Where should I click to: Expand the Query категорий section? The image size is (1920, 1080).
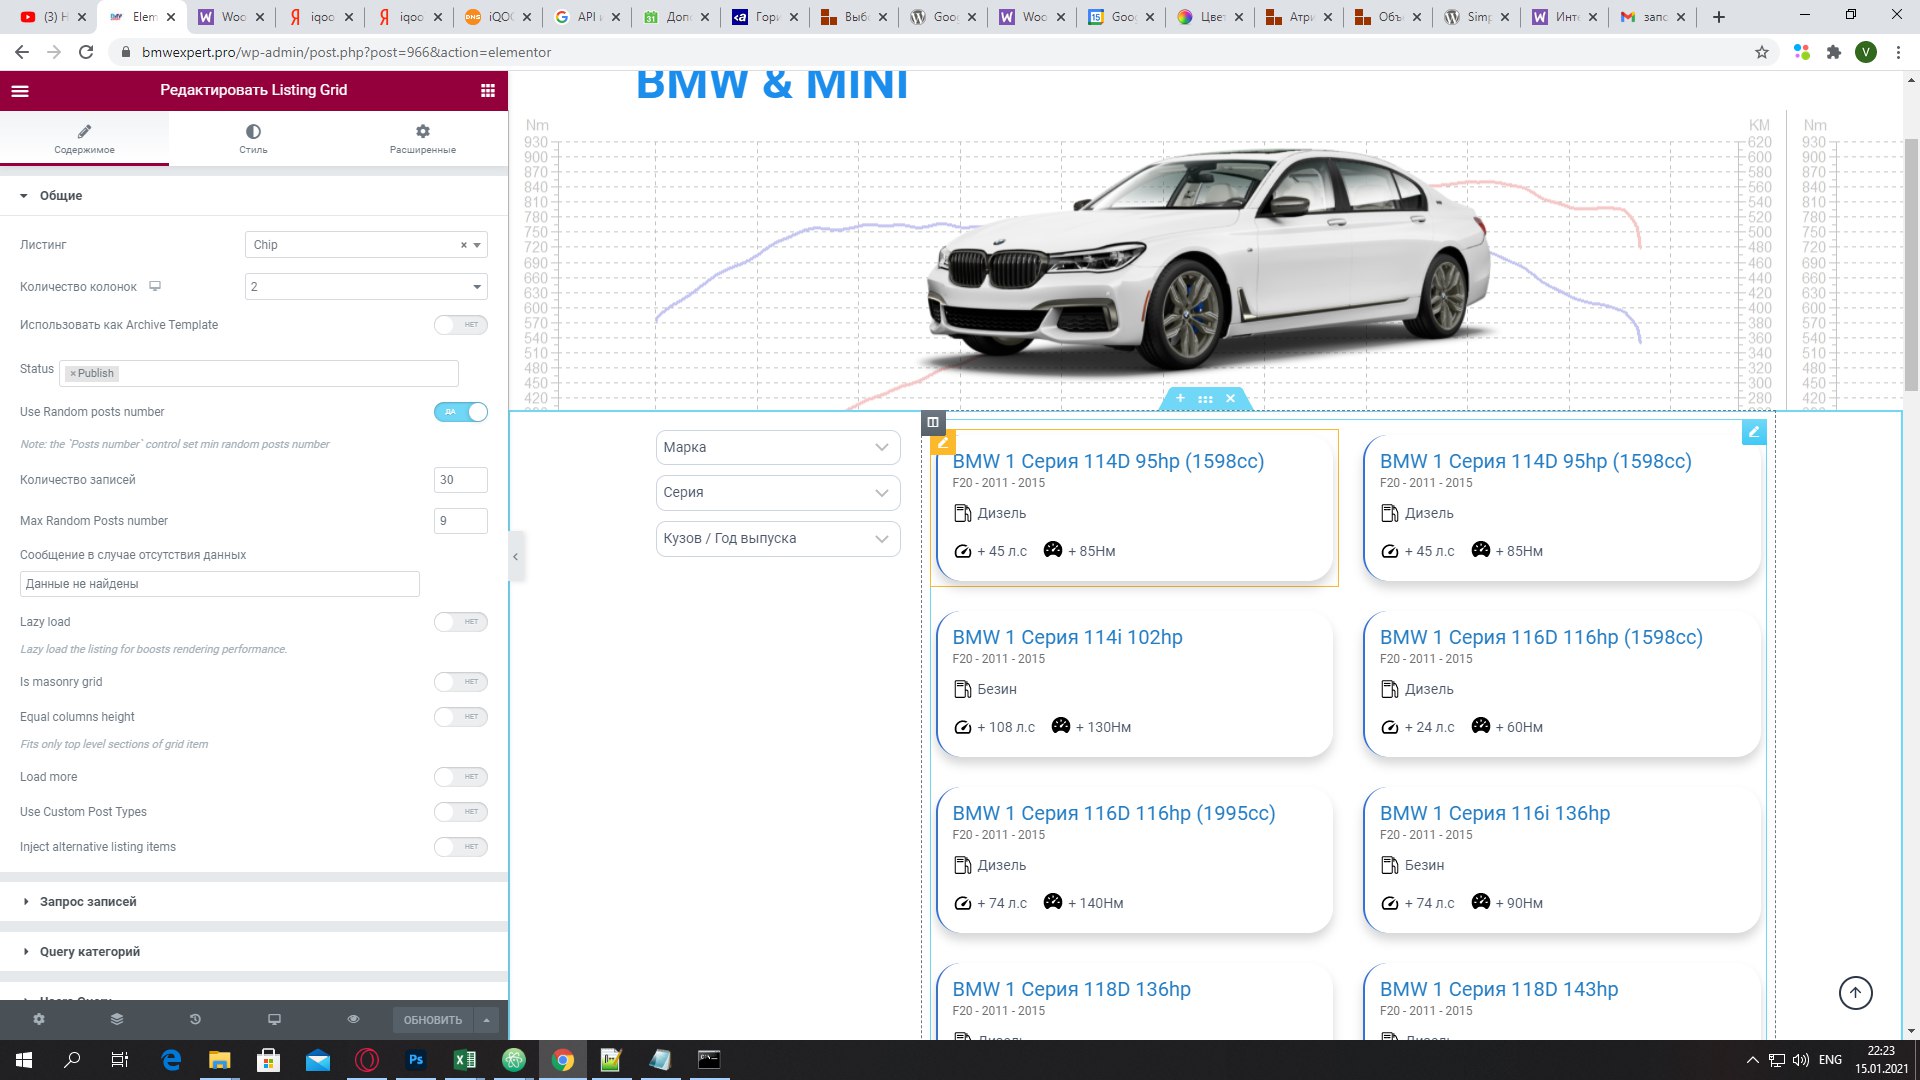254,952
